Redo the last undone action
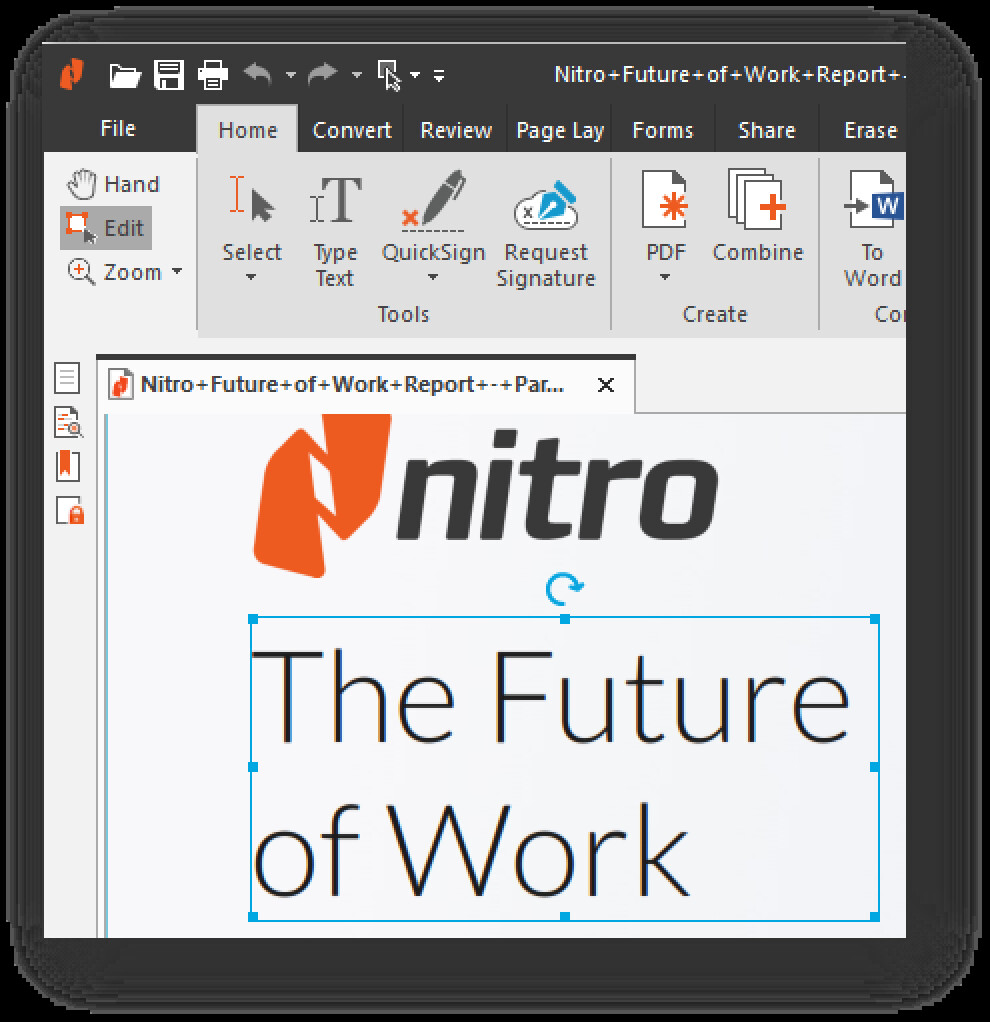This screenshot has height=1022, width=990. point(323,74)
